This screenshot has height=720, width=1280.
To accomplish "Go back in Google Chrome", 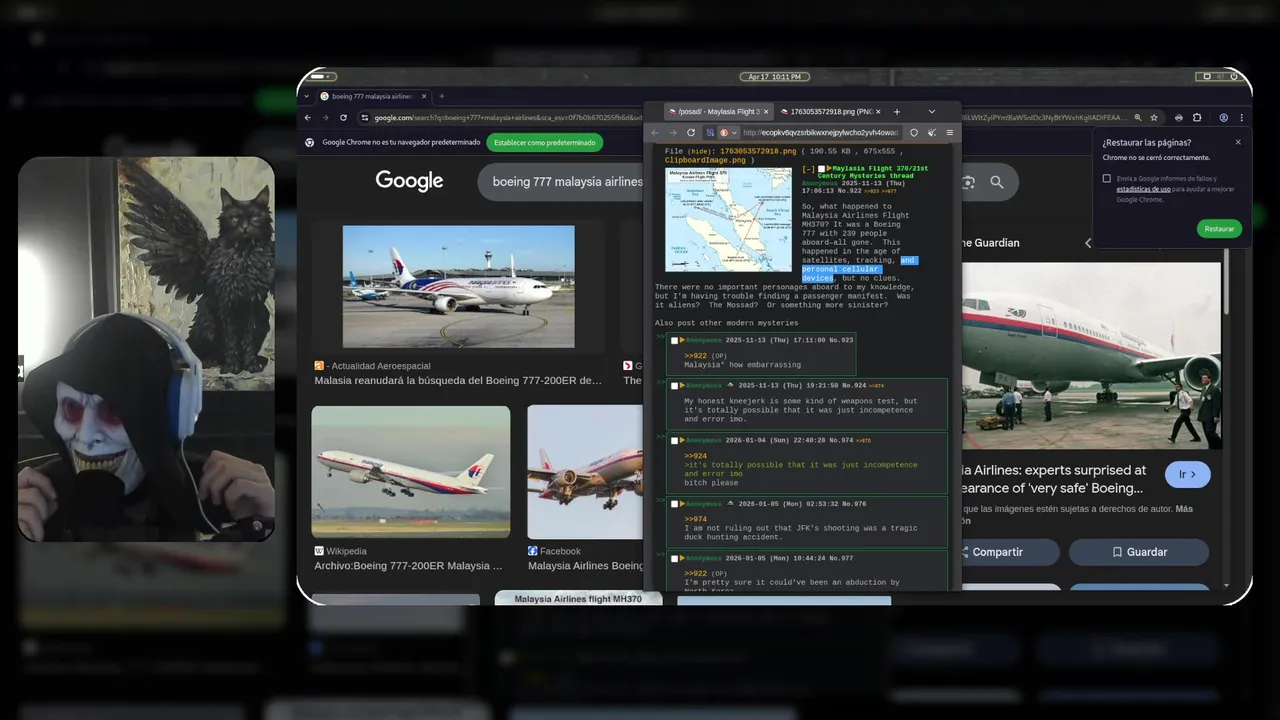I will pos(309,117).
